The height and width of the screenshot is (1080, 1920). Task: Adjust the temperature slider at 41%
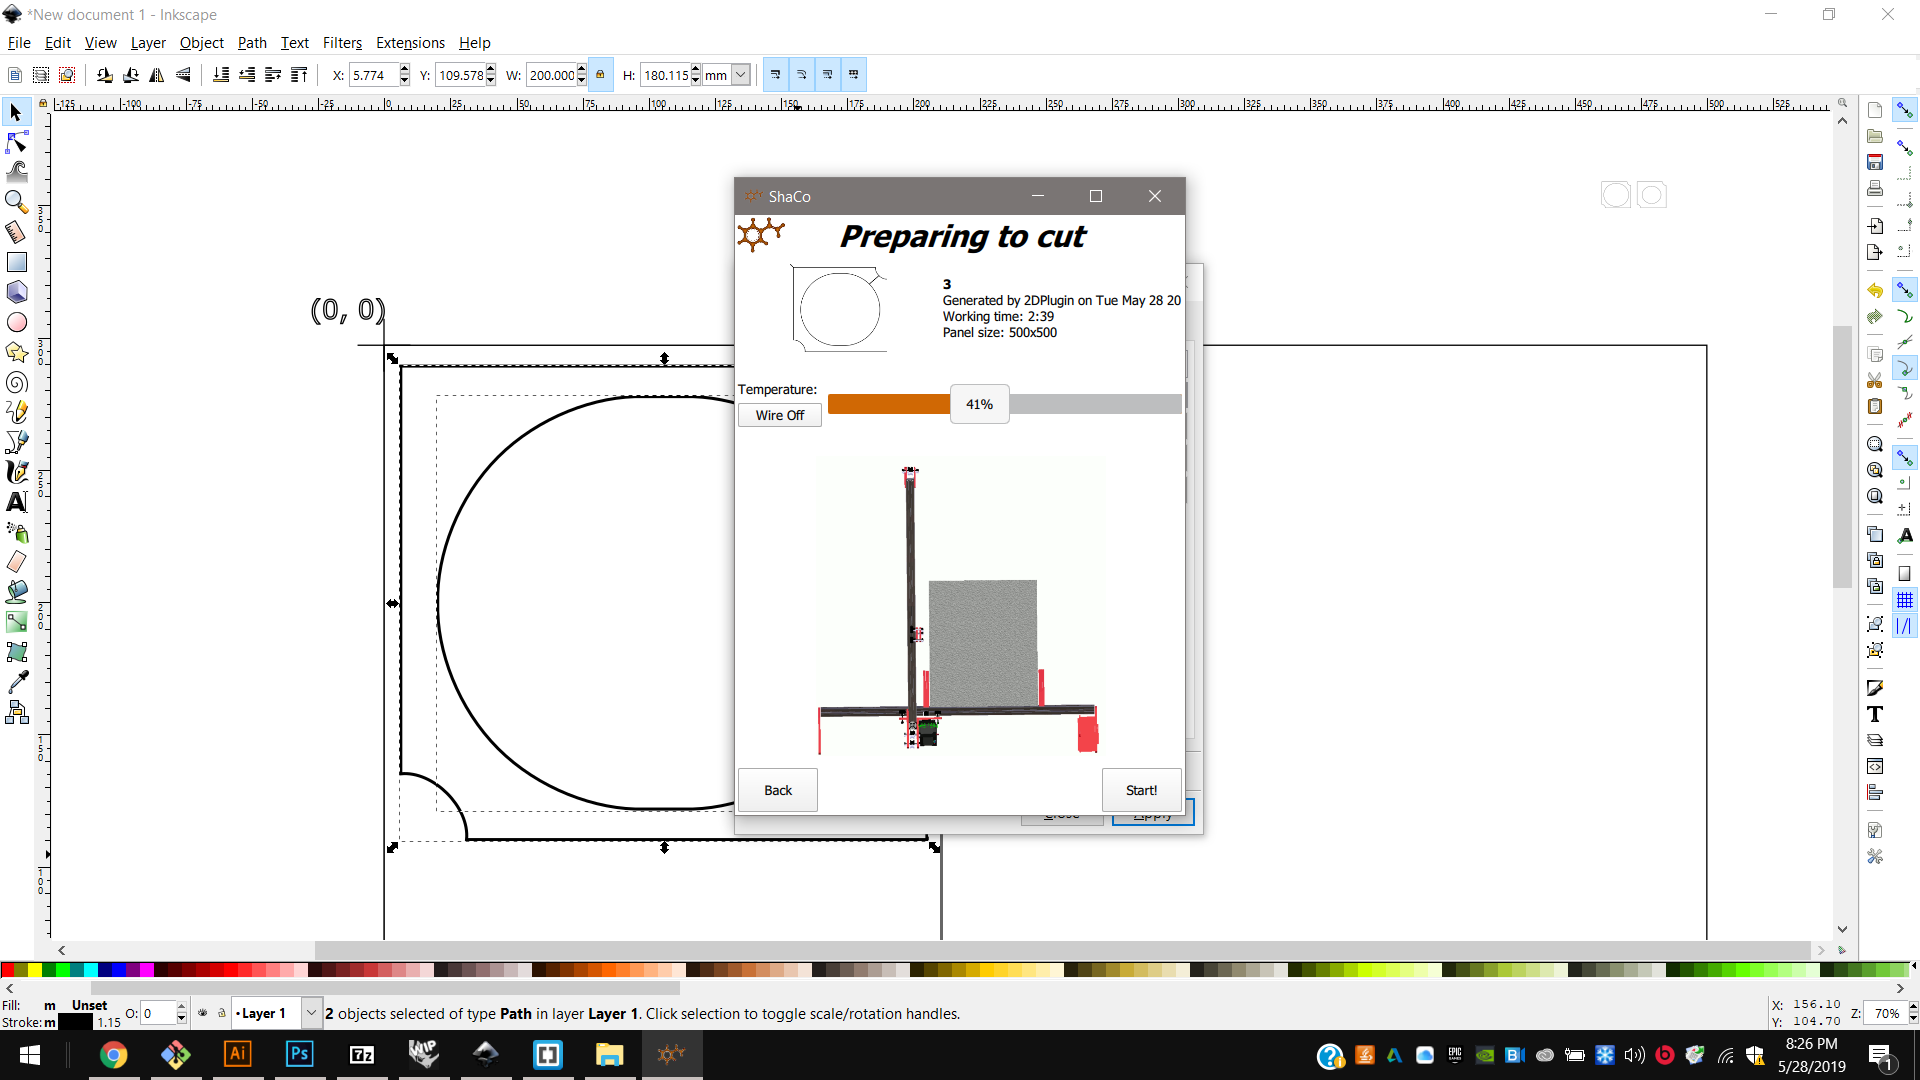tap(979, 404)
